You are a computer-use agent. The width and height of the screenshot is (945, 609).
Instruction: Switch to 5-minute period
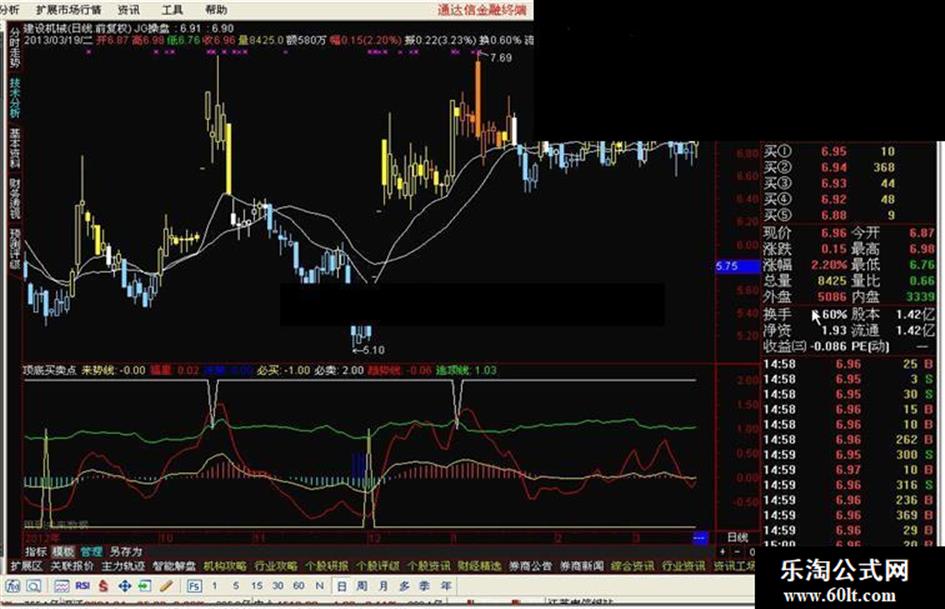pyautogui.click(x=236, y=585)
